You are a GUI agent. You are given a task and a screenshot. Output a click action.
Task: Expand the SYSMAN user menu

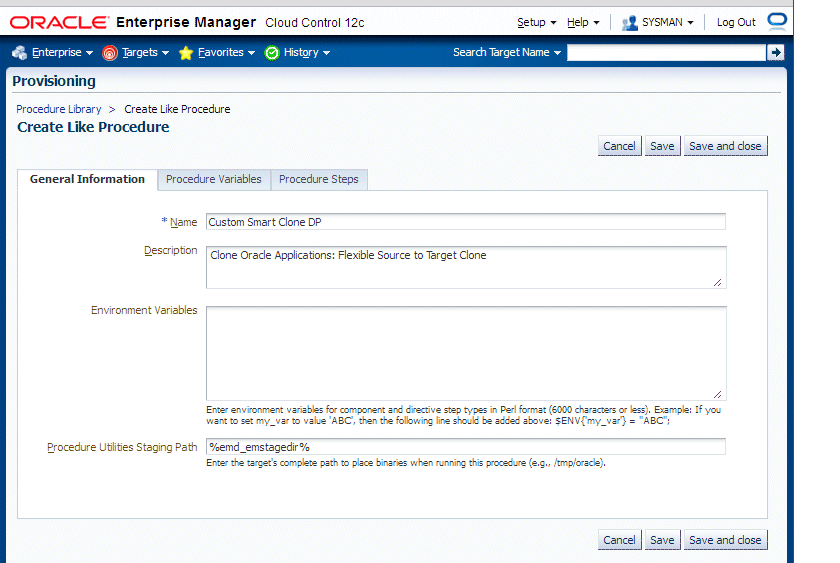(668, 22)
